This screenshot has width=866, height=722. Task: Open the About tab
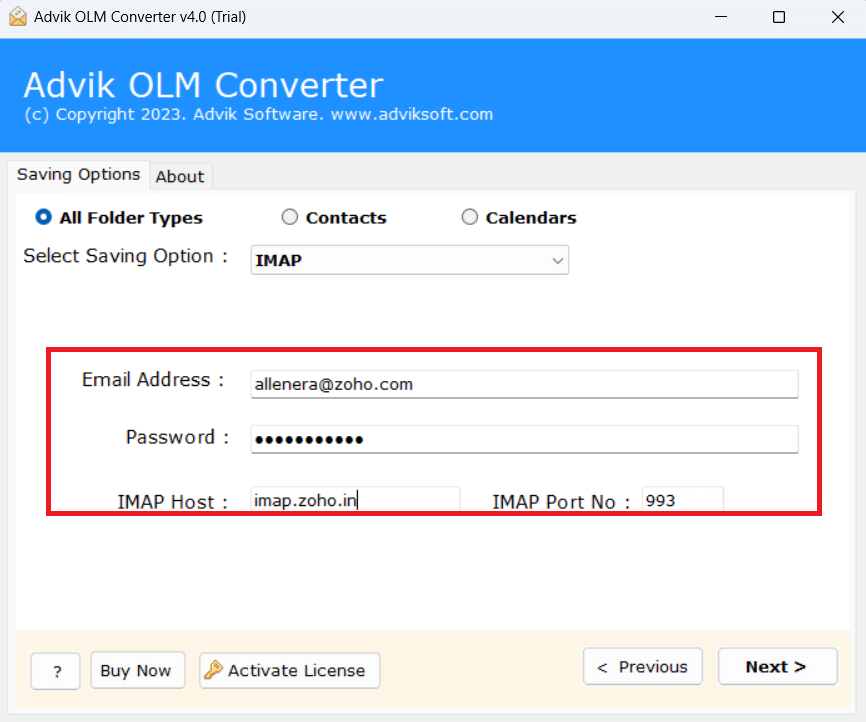point(180,176)
